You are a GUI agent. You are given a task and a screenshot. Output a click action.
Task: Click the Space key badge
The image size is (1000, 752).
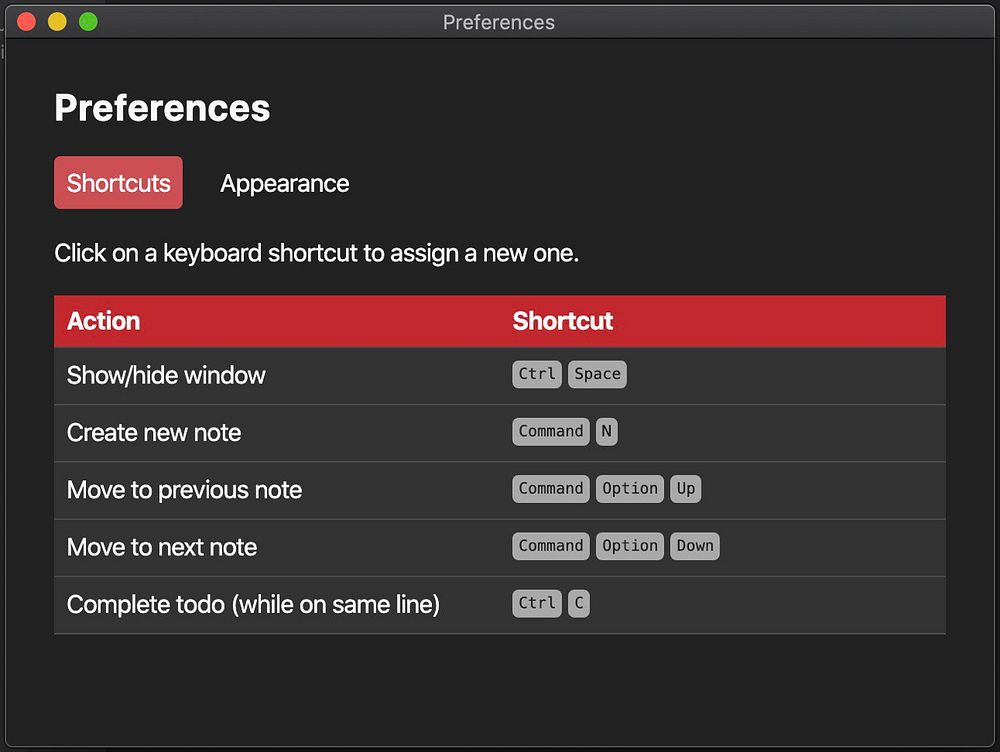coord(597,374)
